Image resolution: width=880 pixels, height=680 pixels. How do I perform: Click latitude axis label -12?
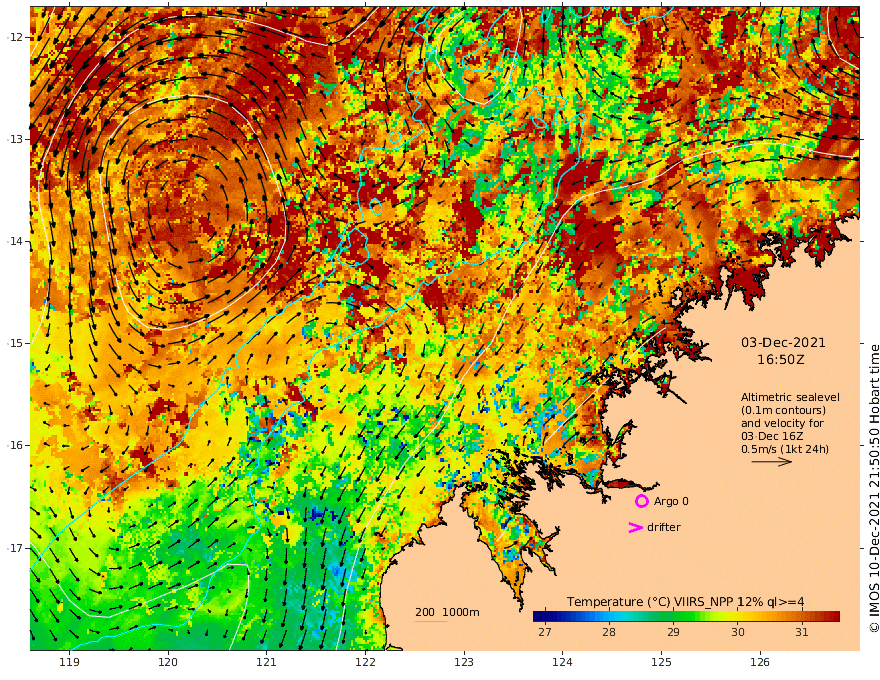tap(15, 37)
